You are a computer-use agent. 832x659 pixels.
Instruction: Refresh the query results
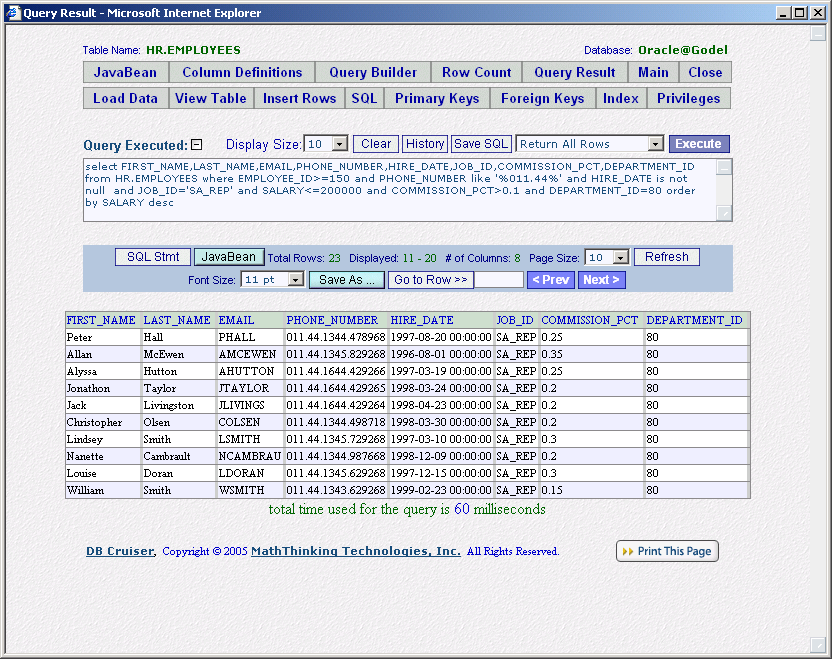click(666, 257)
